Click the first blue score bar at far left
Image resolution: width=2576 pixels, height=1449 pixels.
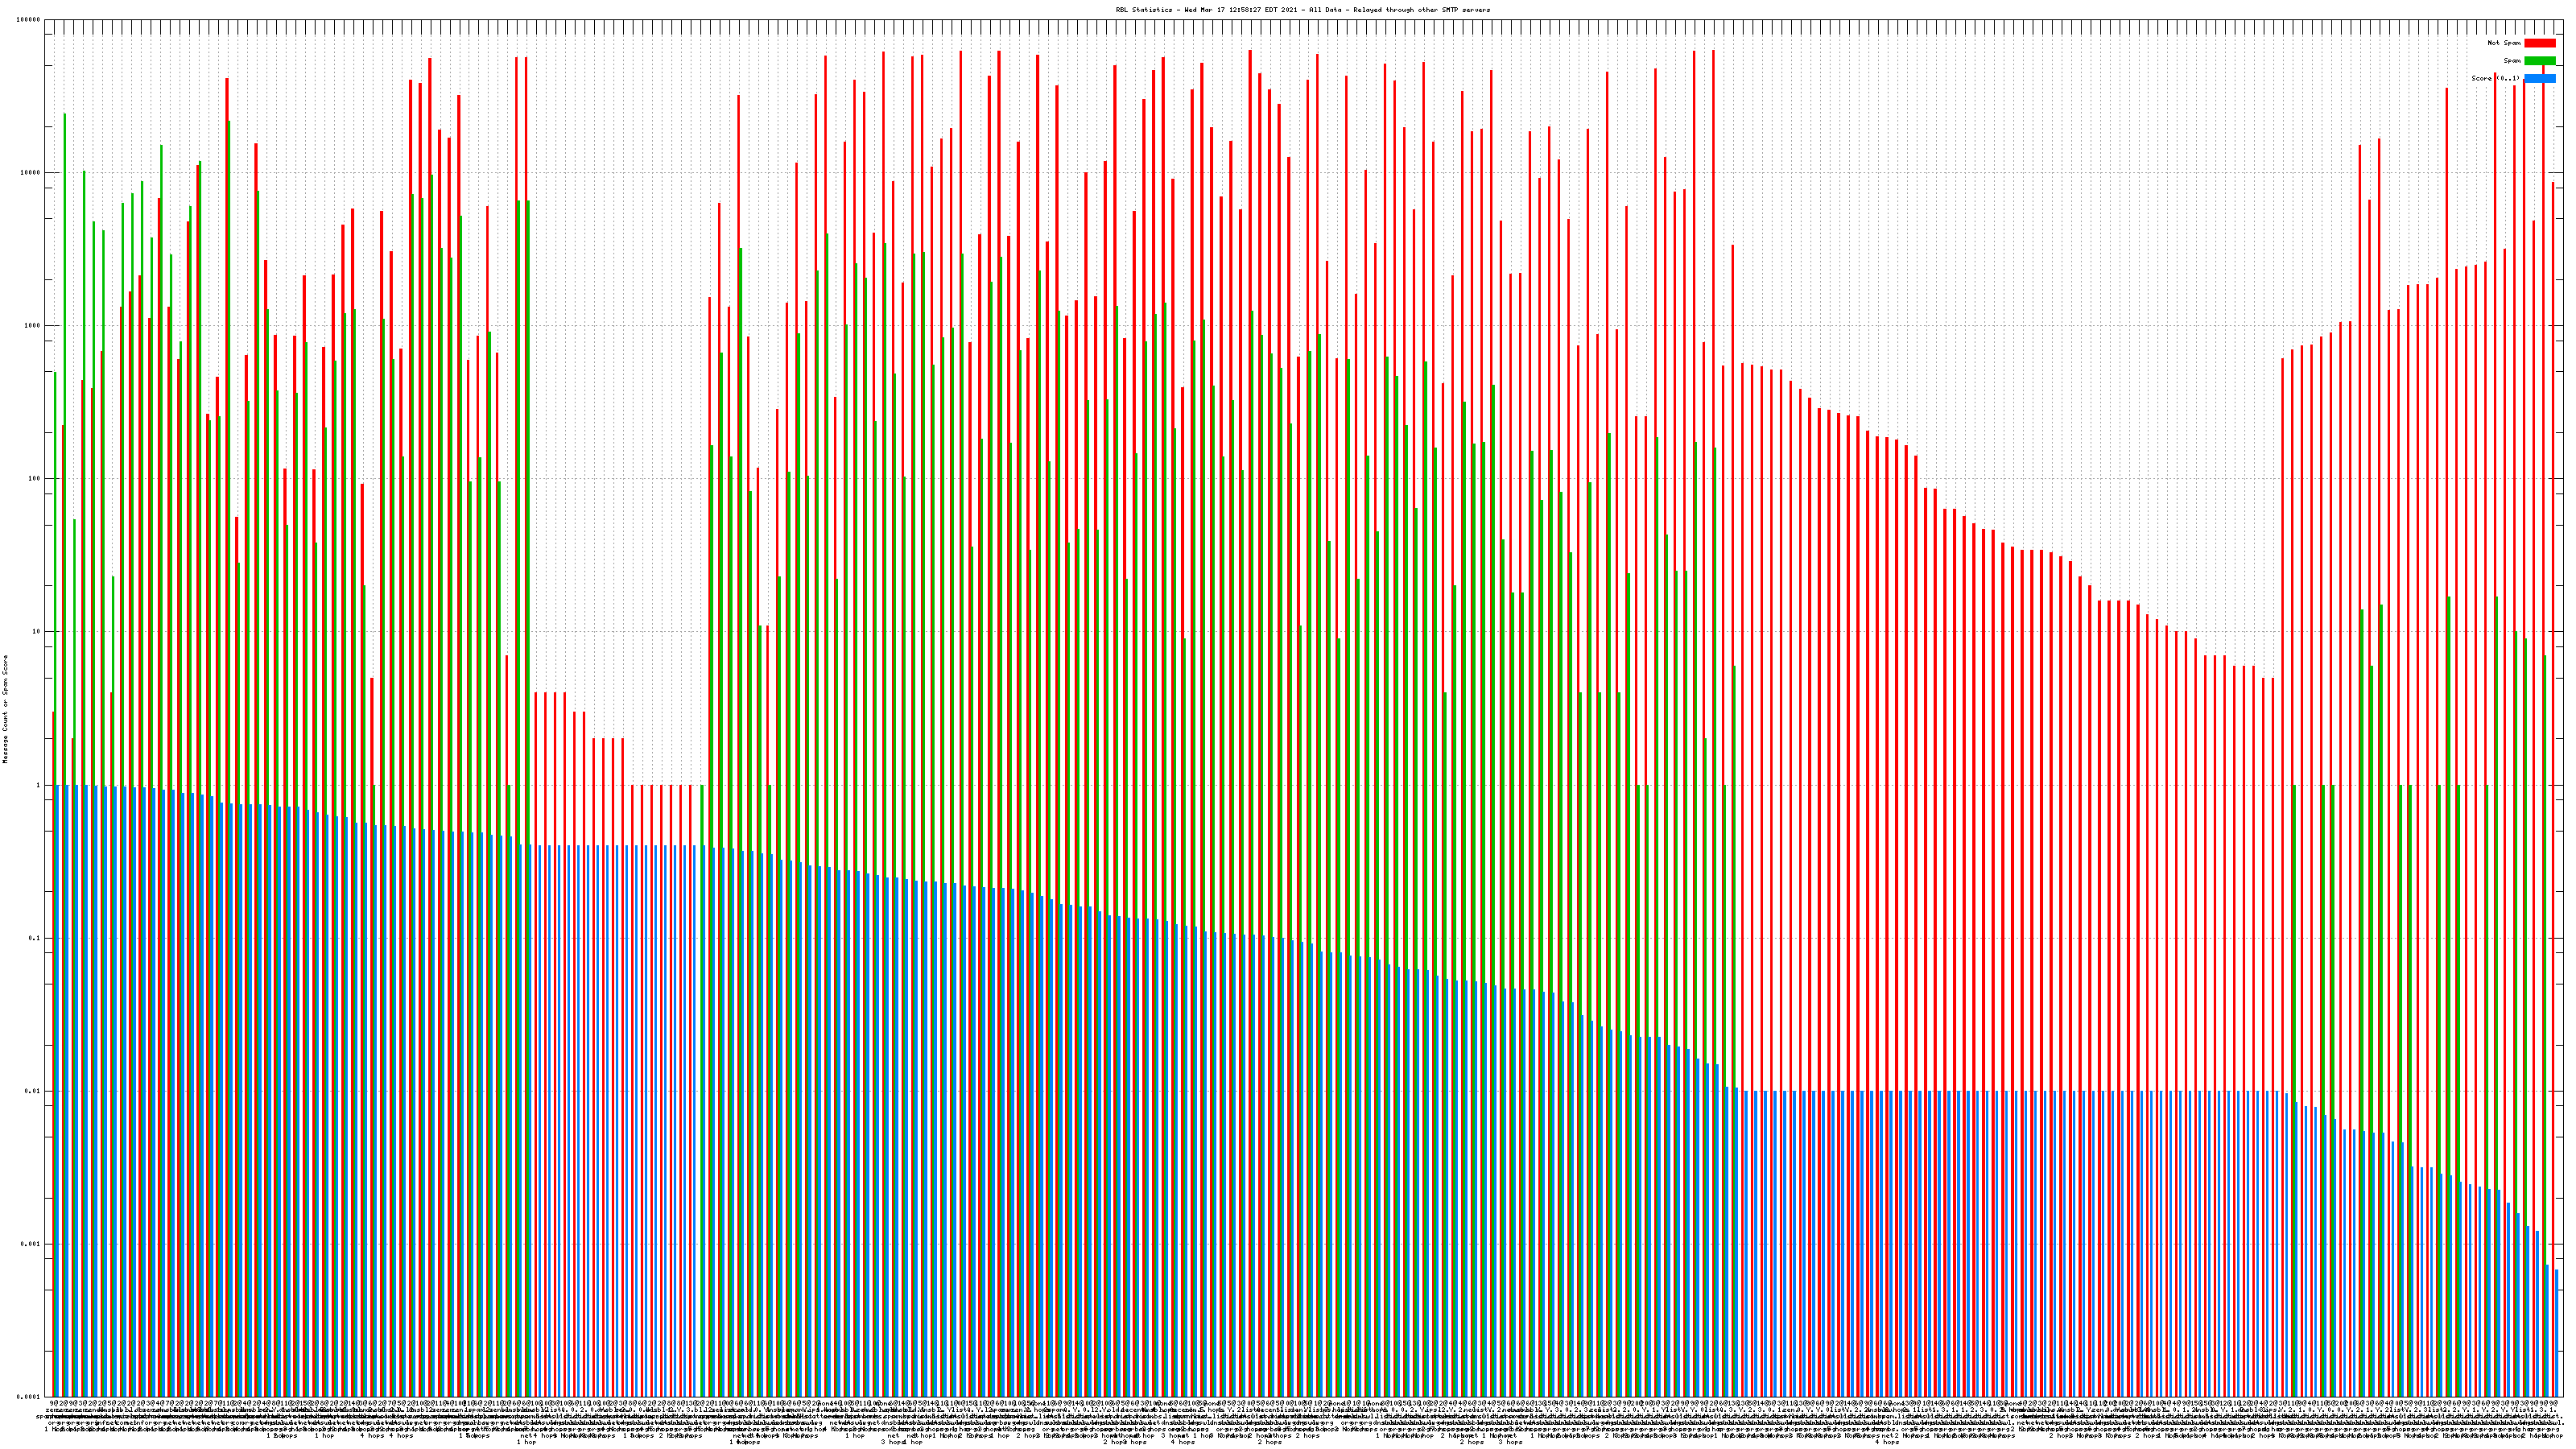tap(57, 1090)
